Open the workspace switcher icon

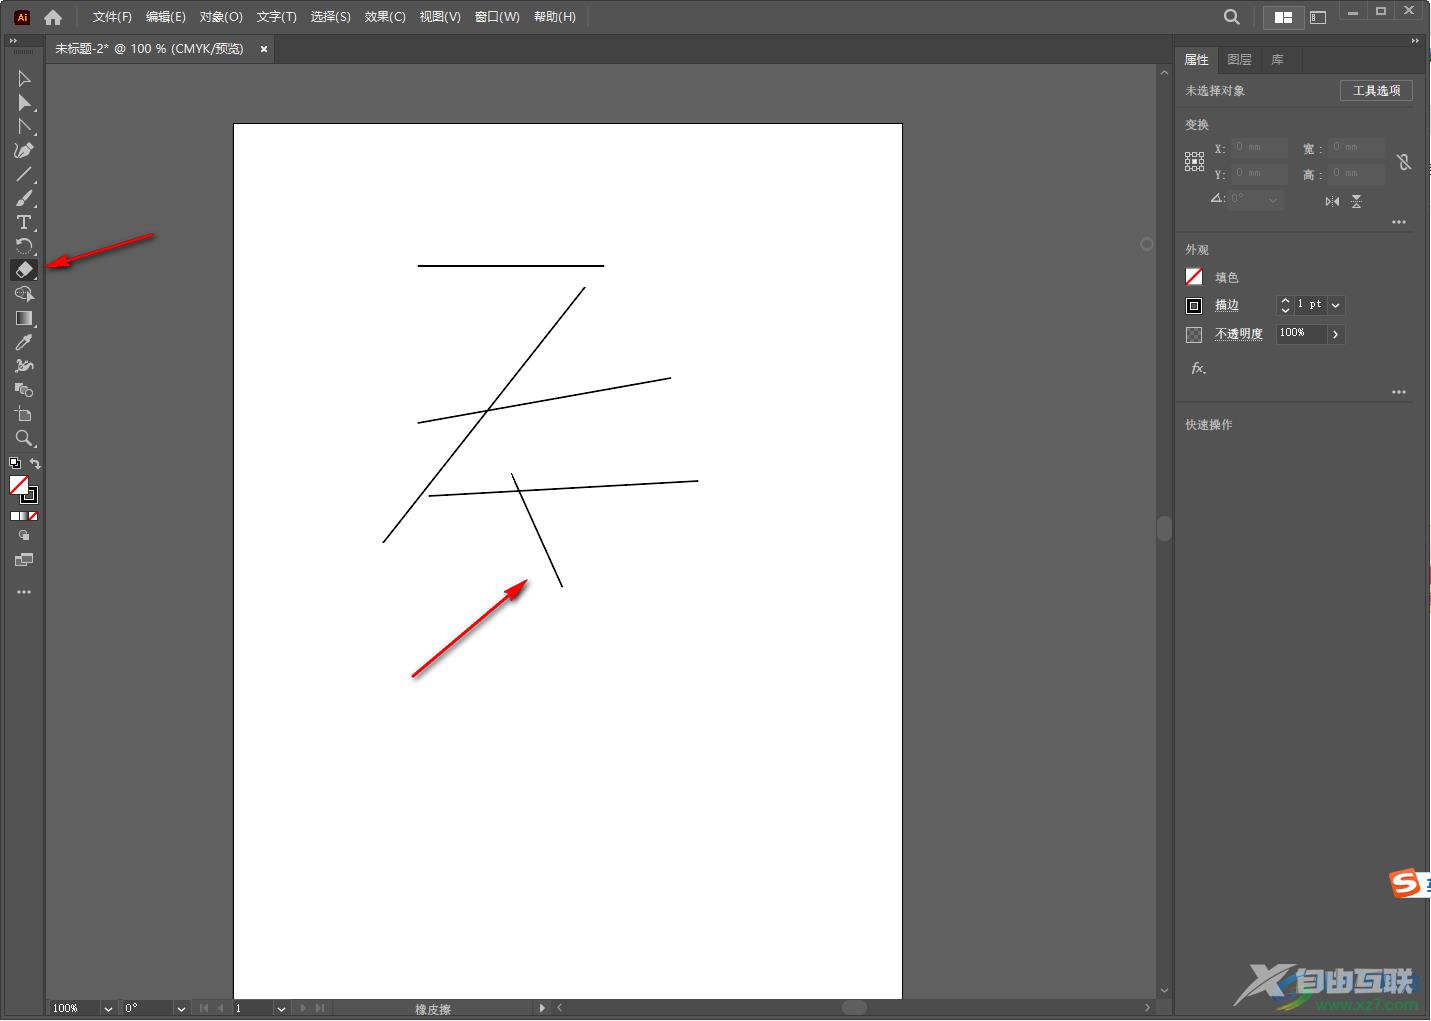pos(1318,17)
